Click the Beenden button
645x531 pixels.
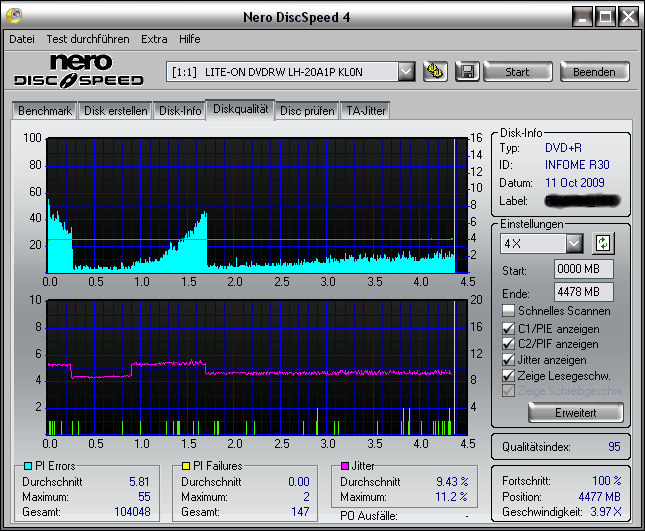coord(594,72)
